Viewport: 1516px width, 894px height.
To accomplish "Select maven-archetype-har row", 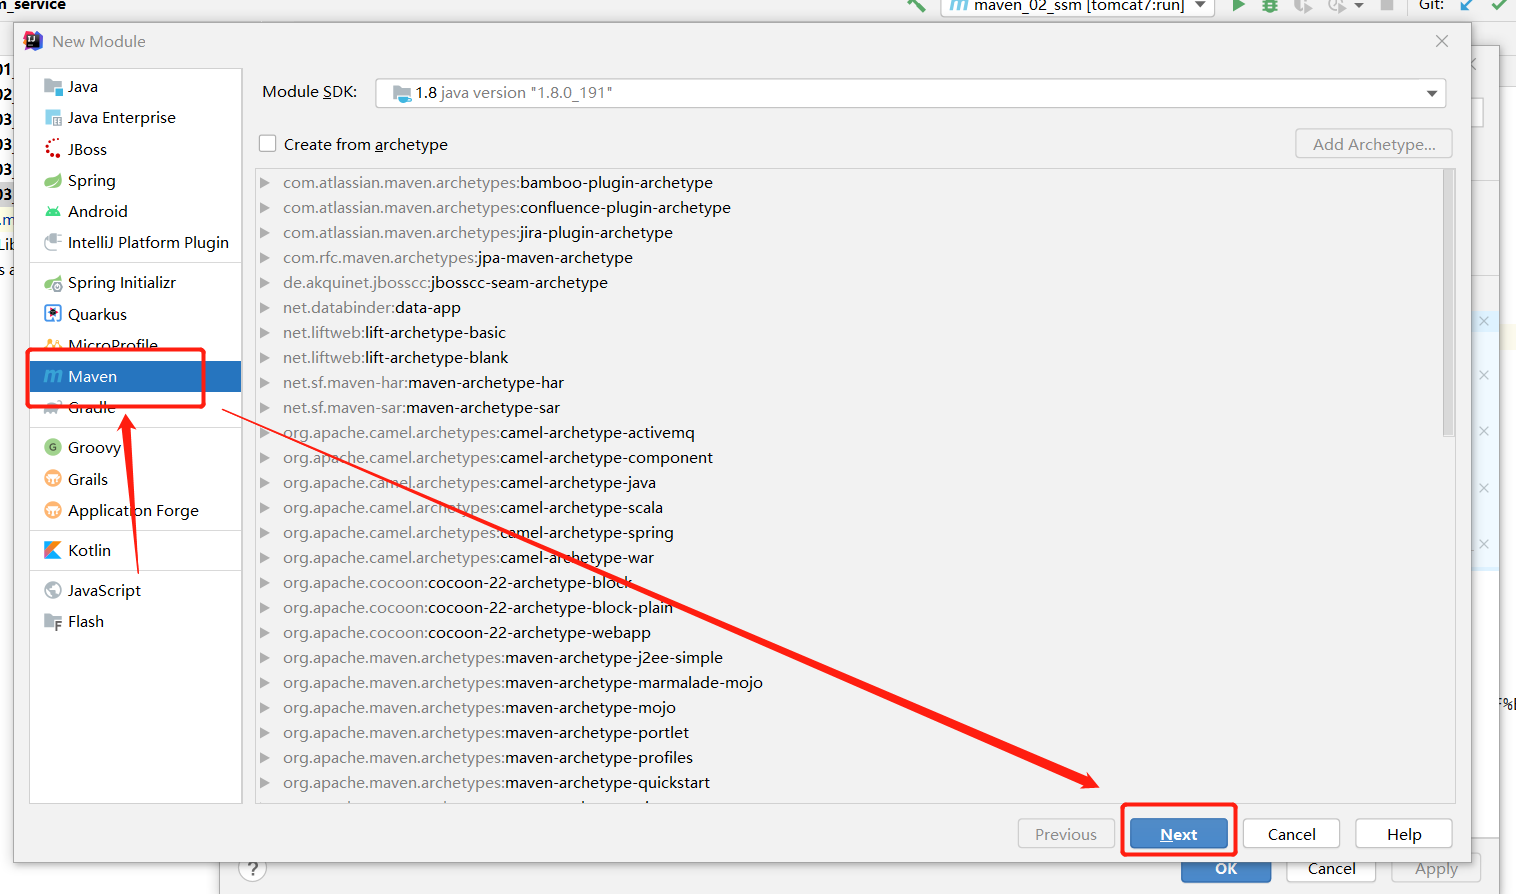I will (849, 383).
